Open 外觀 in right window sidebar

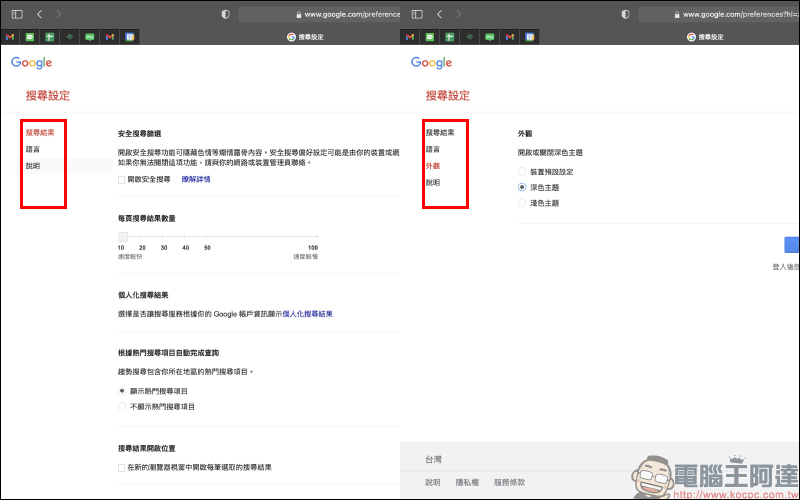433,166
